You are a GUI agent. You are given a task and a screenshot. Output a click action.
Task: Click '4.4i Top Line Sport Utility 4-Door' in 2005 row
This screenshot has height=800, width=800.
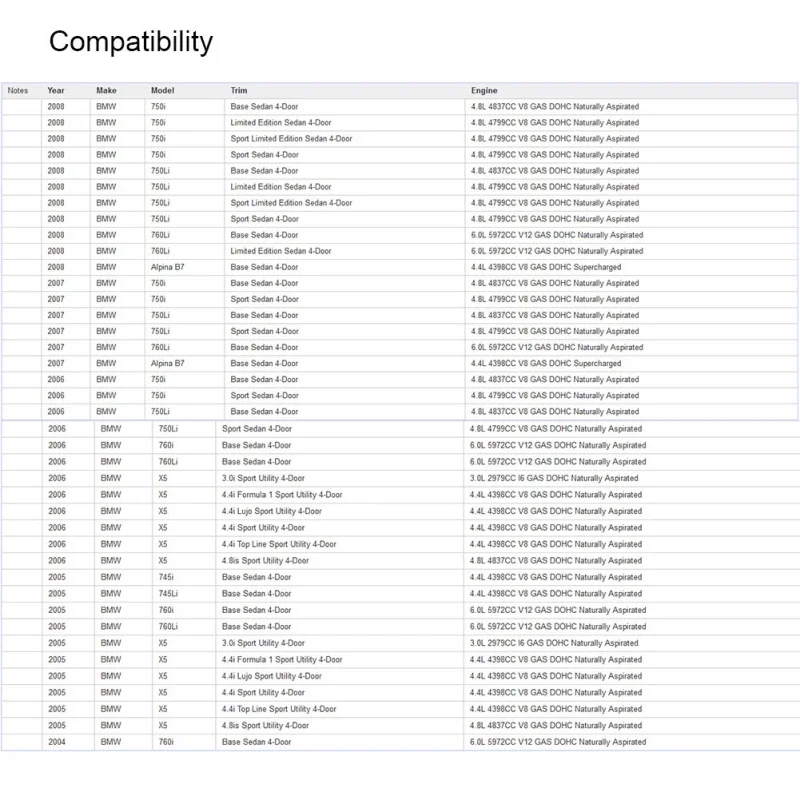(x=279, y=709)
